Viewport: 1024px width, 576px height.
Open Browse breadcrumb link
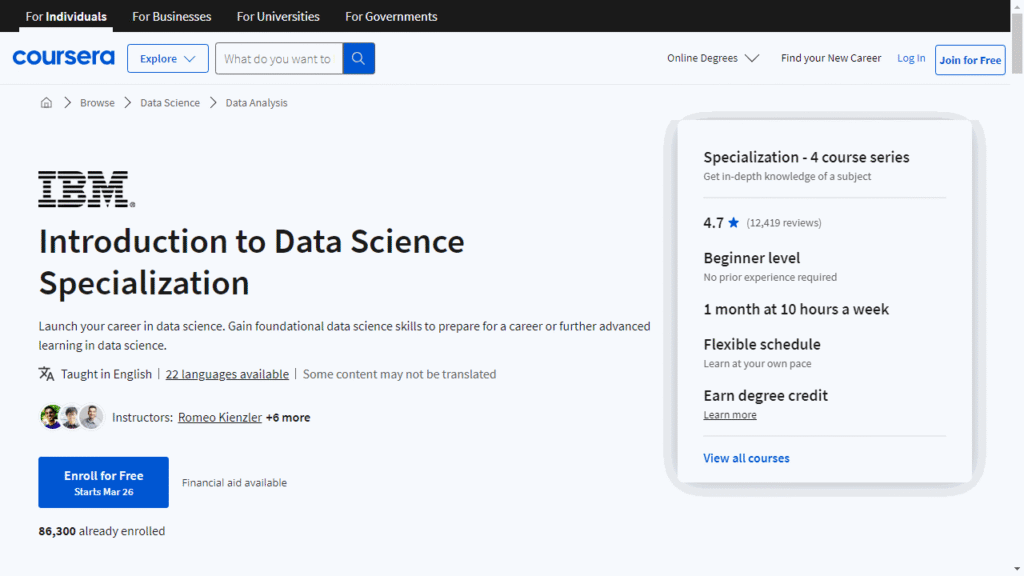pos(97,103)
